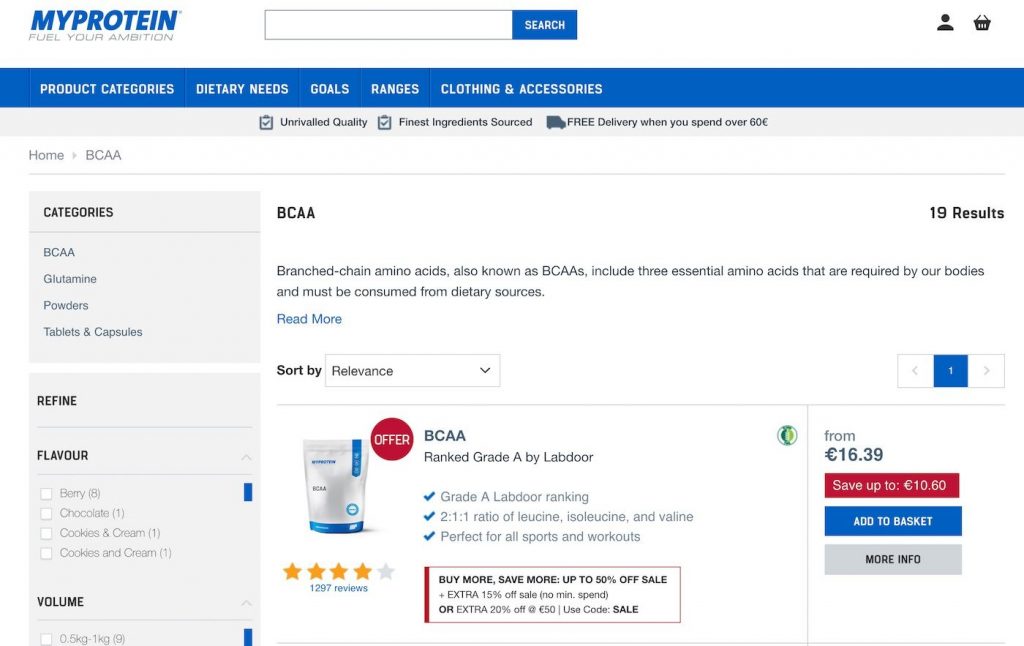This screenshot has width=1024, height=646.
Task: Select the Tablets & Capsules category
Action: point(93,332)
